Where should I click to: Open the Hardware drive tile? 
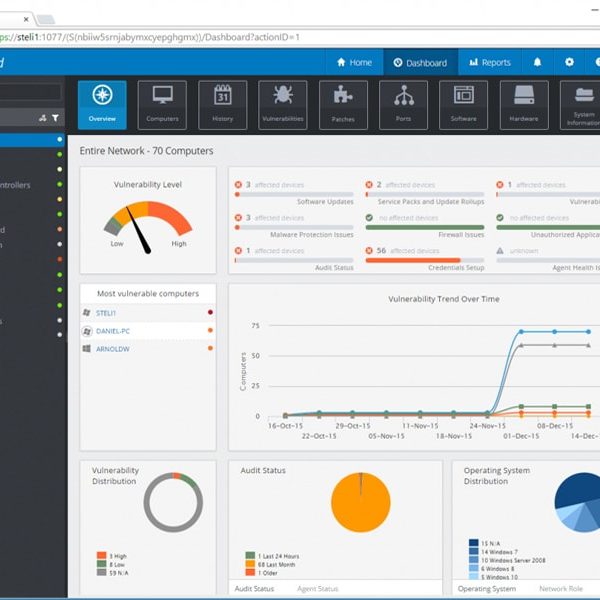tap(524, 105)
